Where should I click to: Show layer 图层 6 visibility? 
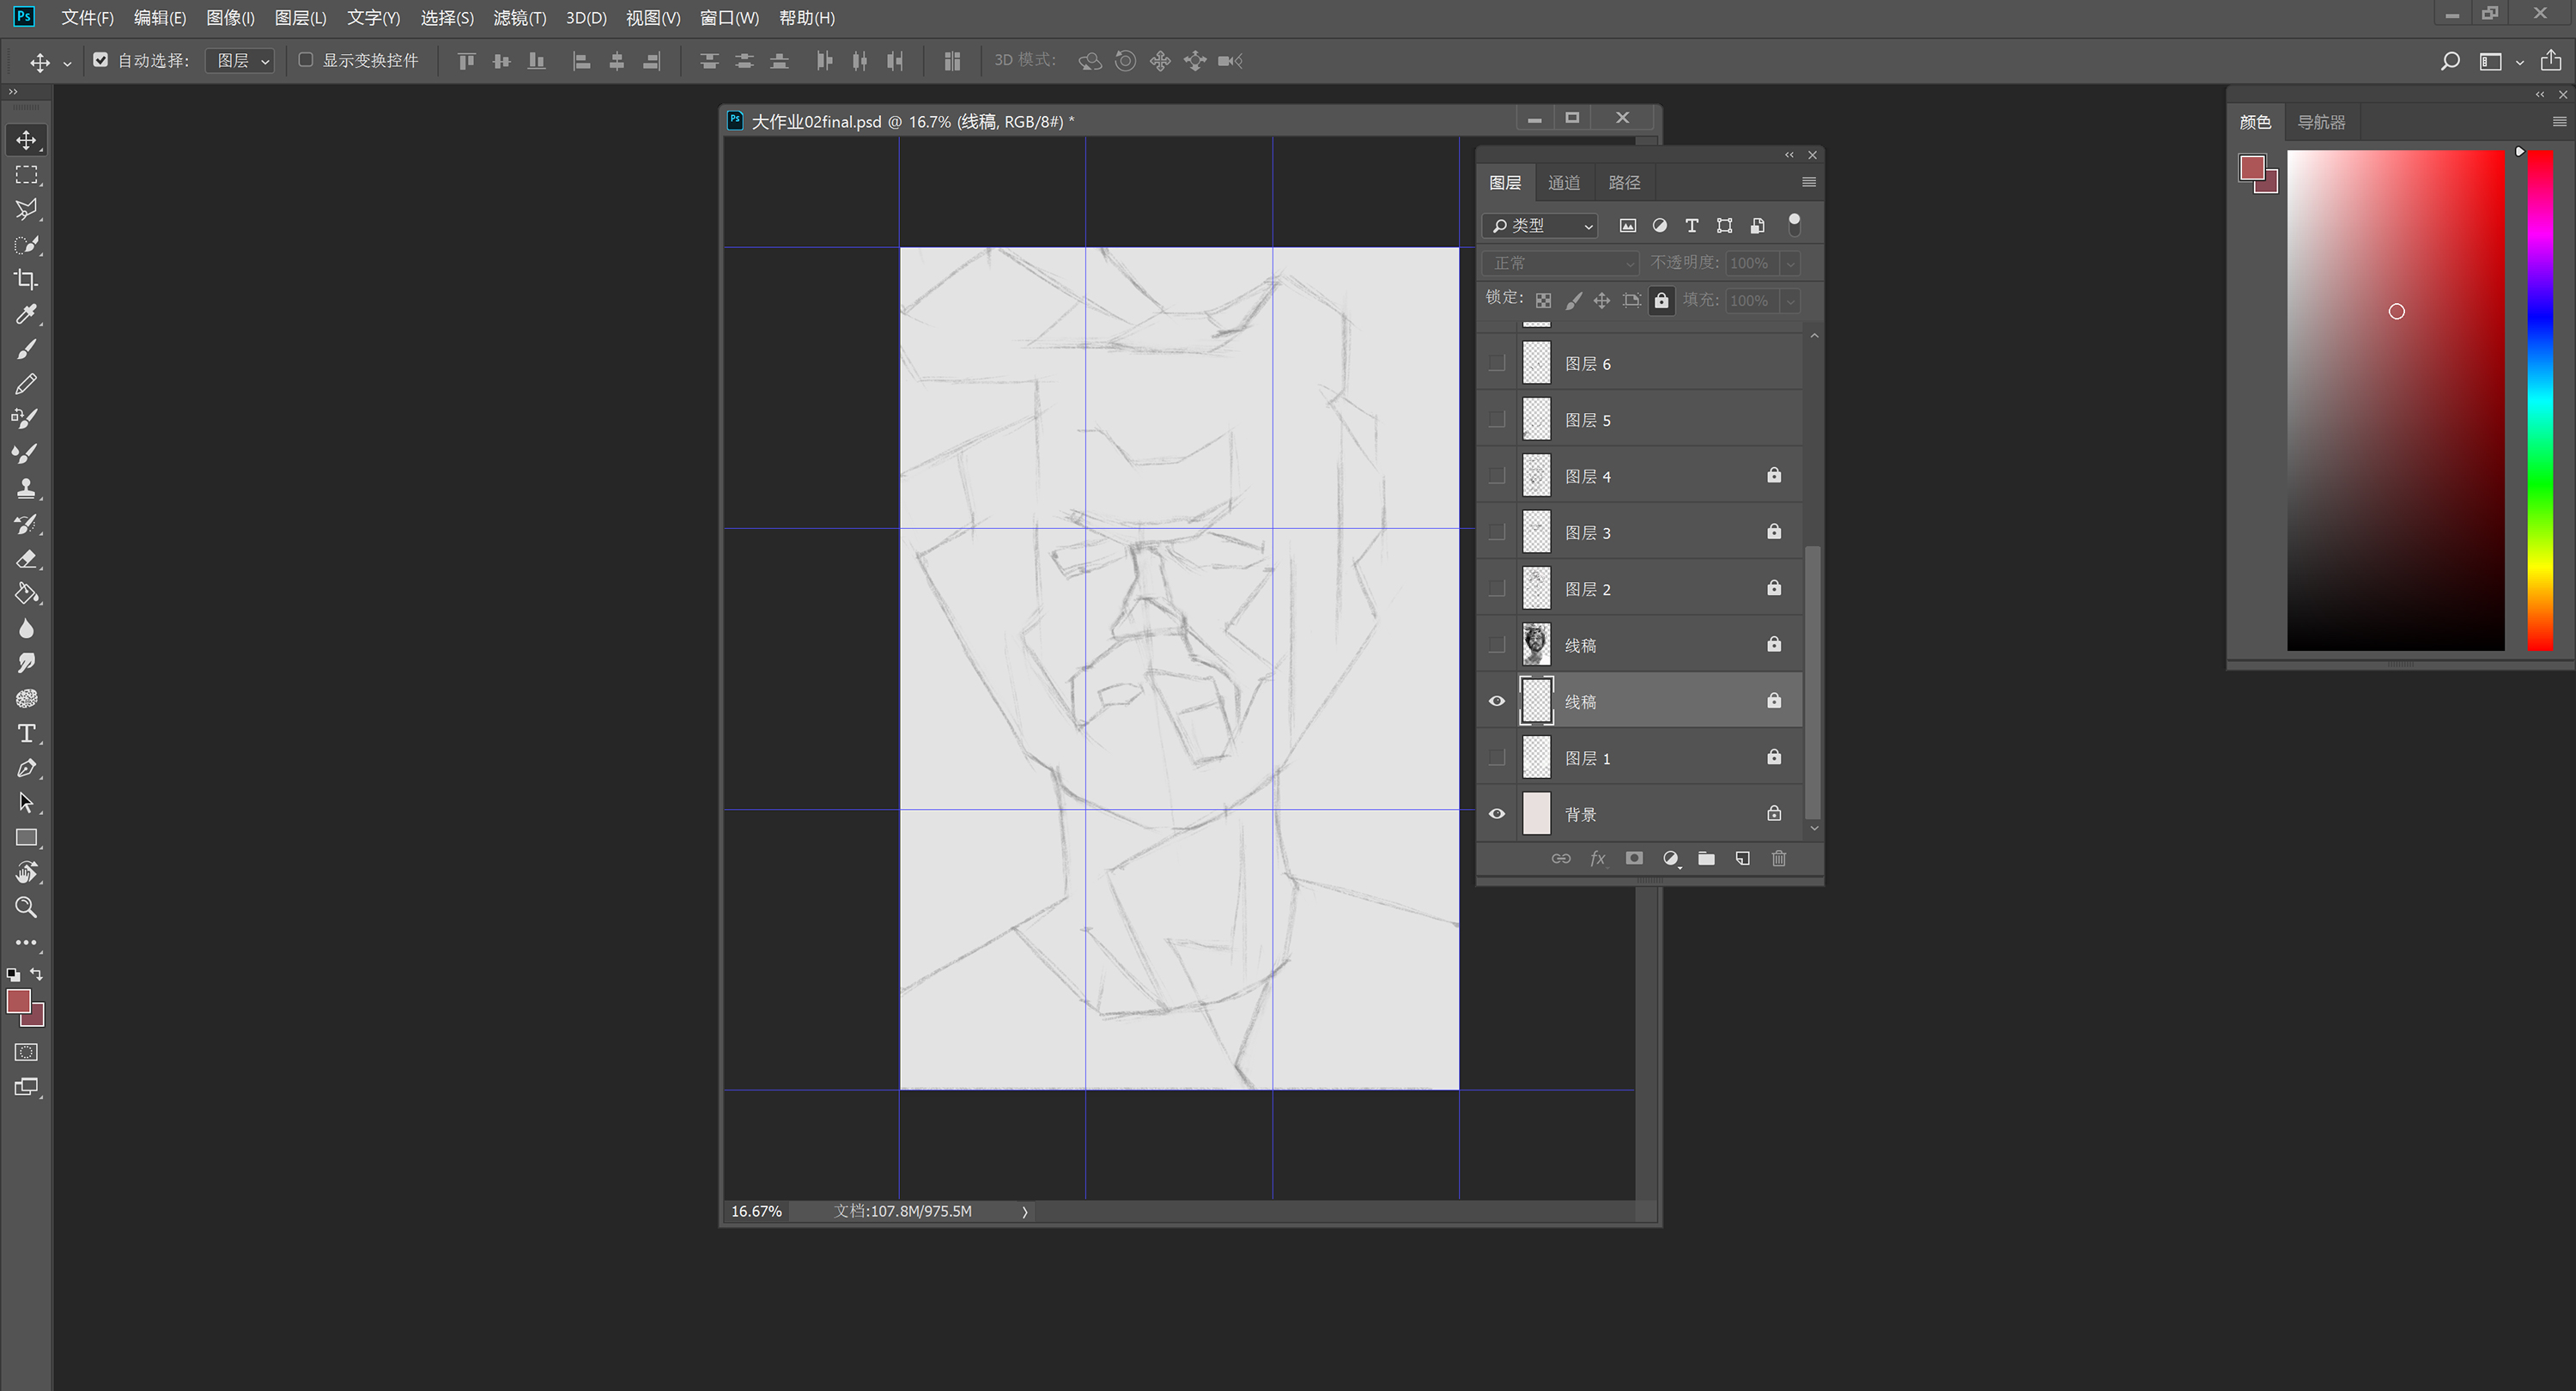[x=1497, y=363]
